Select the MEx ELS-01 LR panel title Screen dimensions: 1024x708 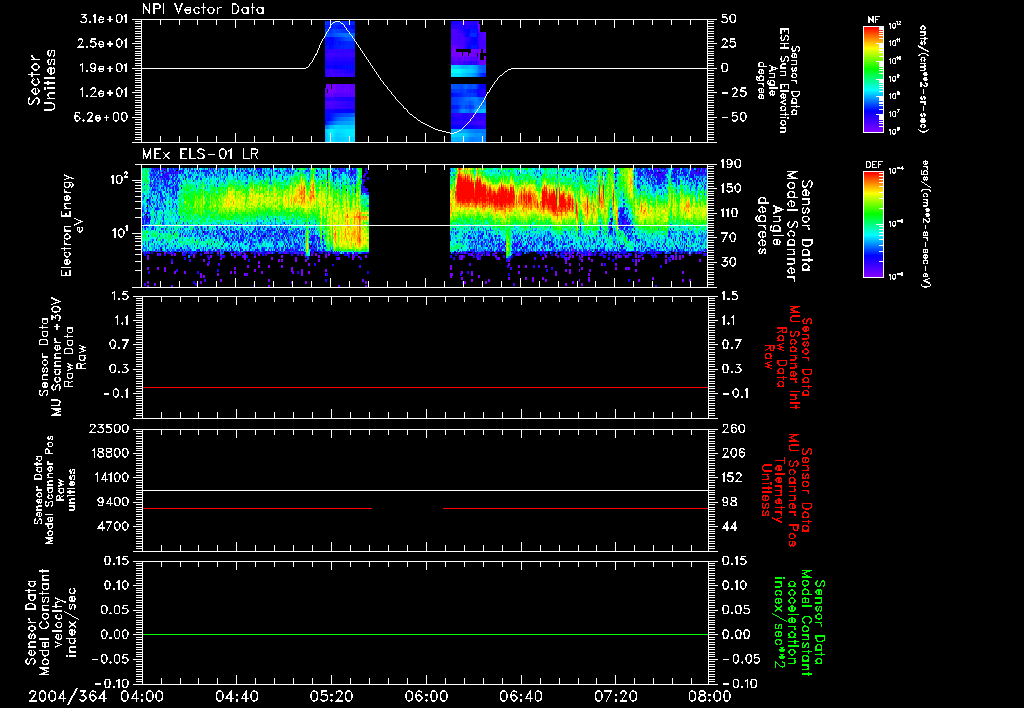point(200,154)
